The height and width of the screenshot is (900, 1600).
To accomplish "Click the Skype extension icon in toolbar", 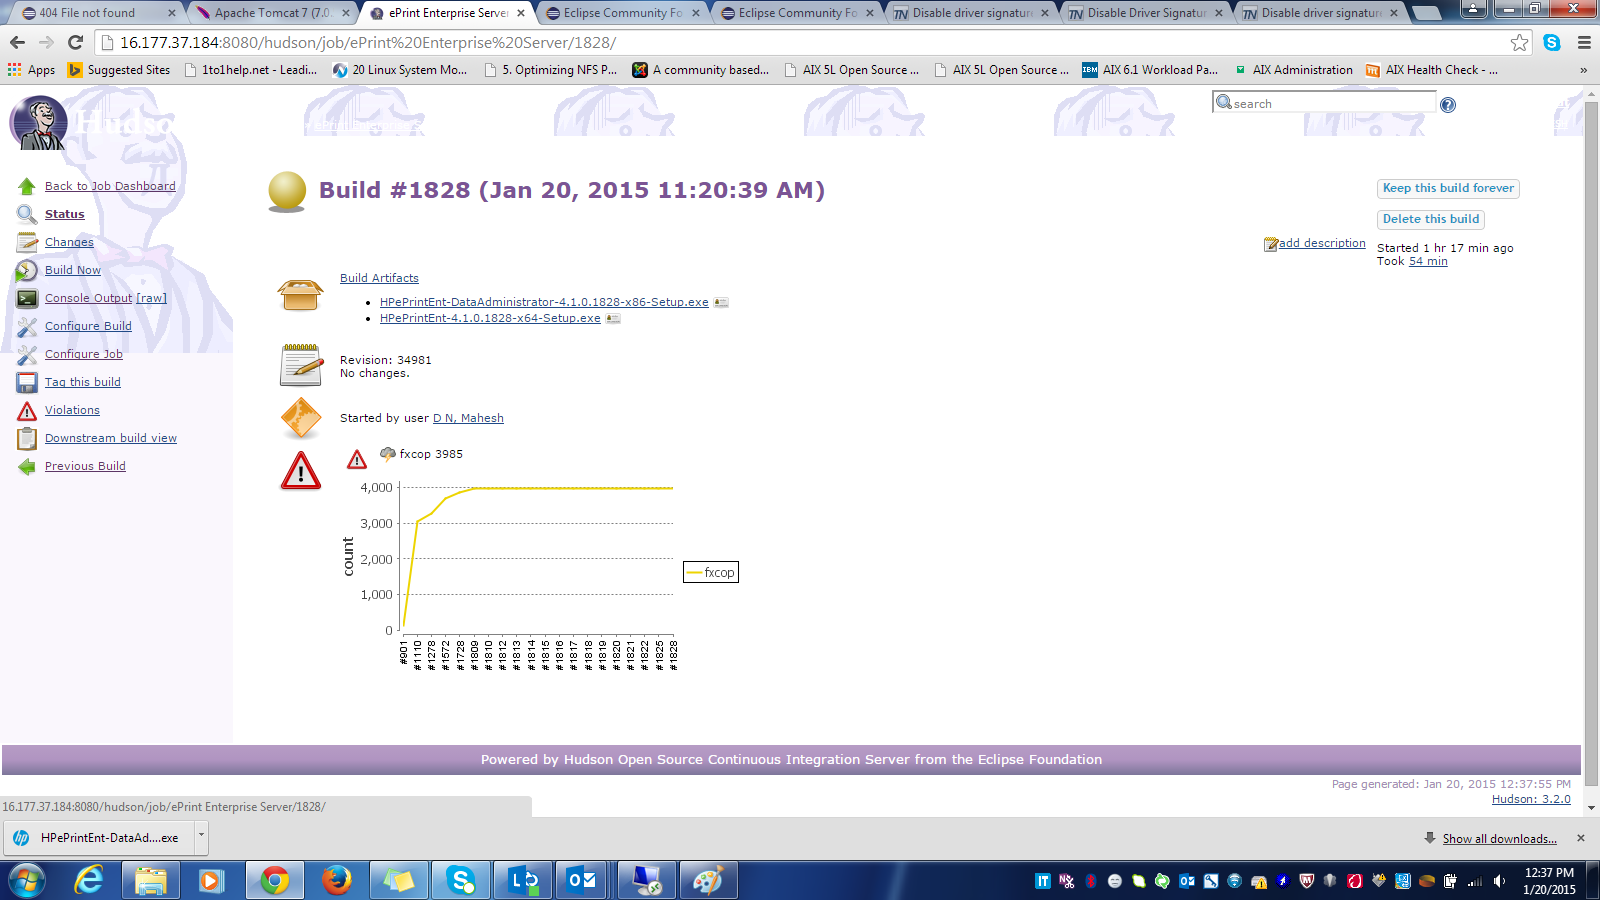I will tap(1552, 43).
